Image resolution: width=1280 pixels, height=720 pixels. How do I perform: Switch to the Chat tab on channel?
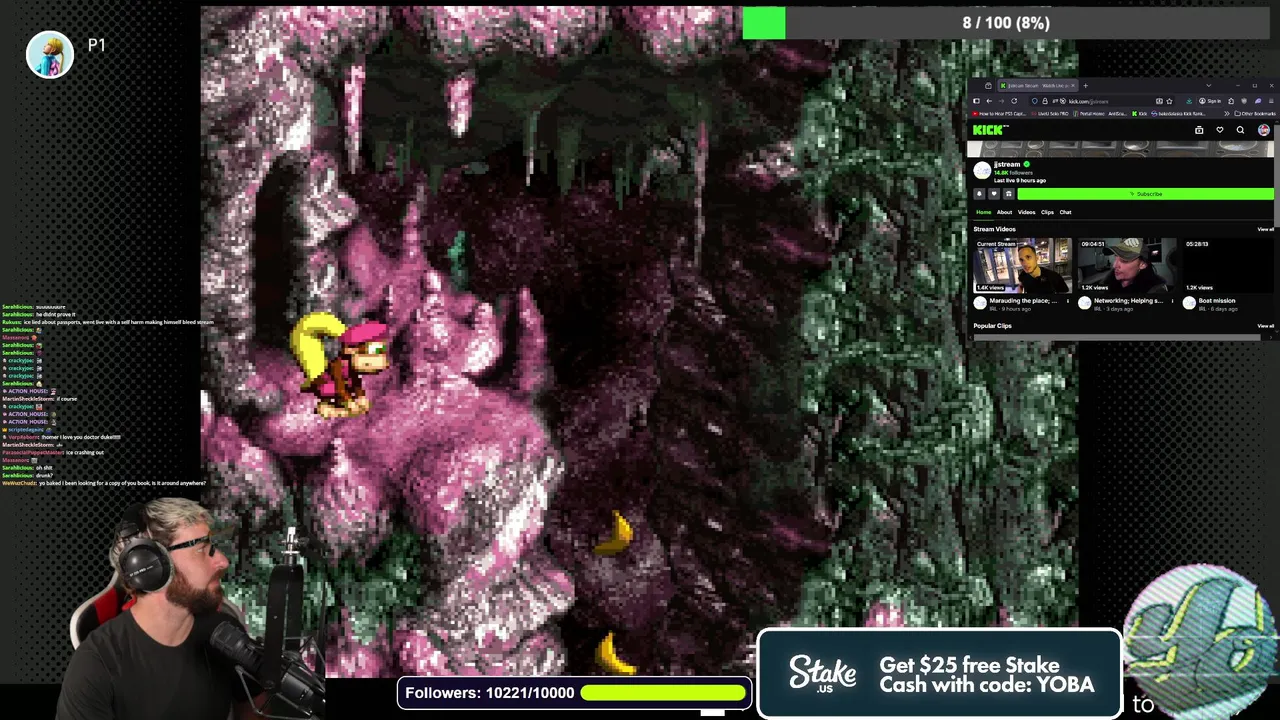(x=1065, y=212)
